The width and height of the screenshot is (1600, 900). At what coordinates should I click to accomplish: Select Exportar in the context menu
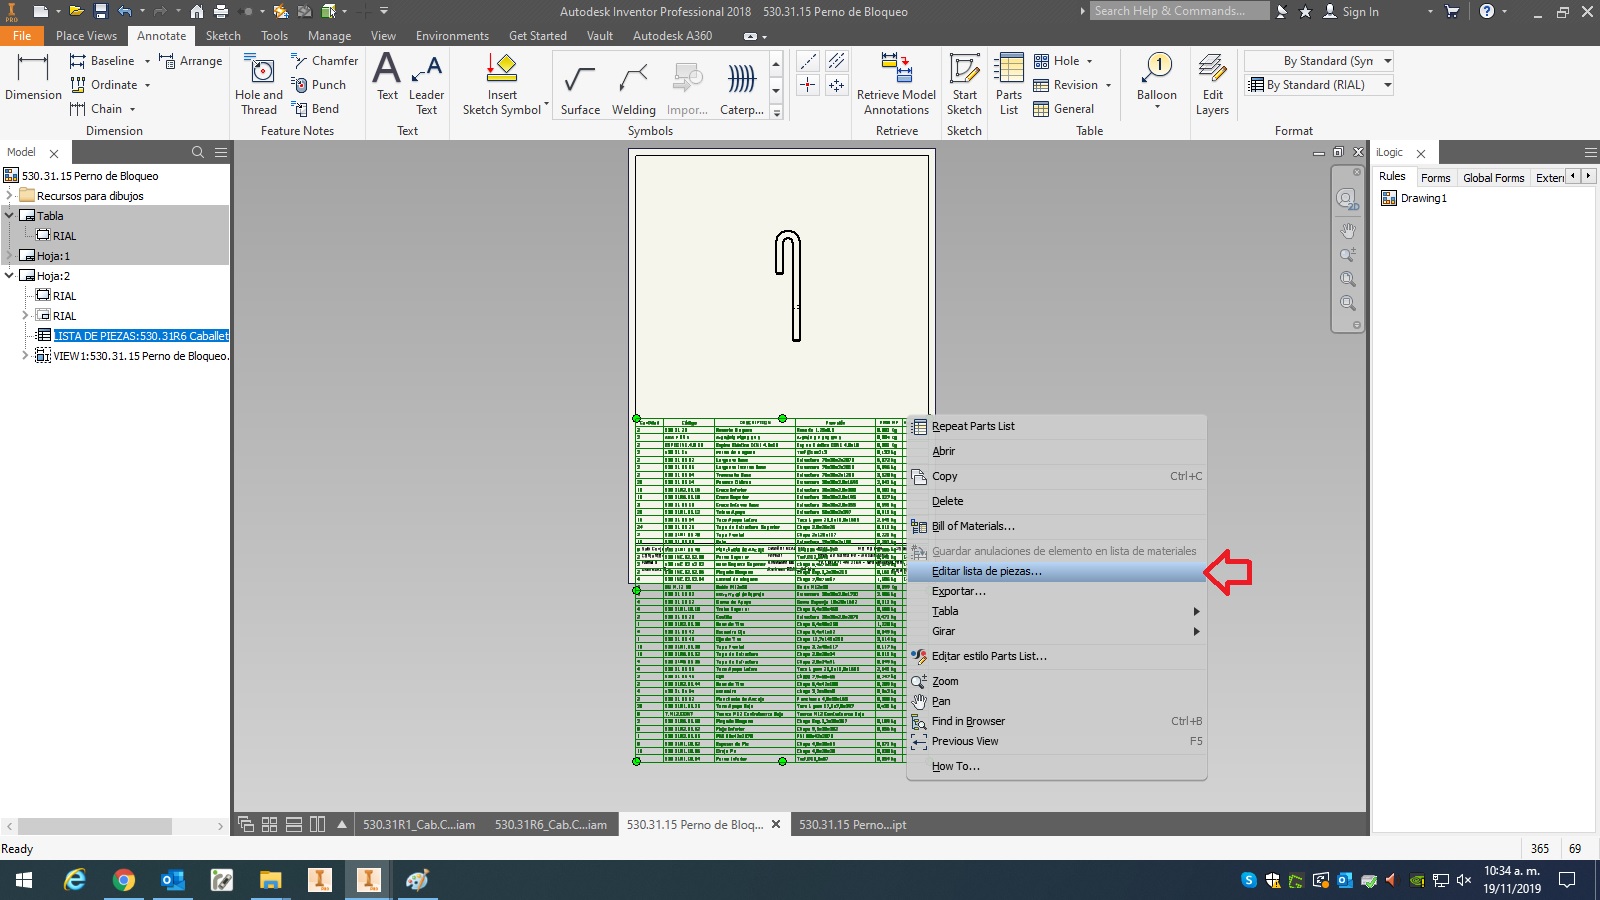(x=1056, y=591)
